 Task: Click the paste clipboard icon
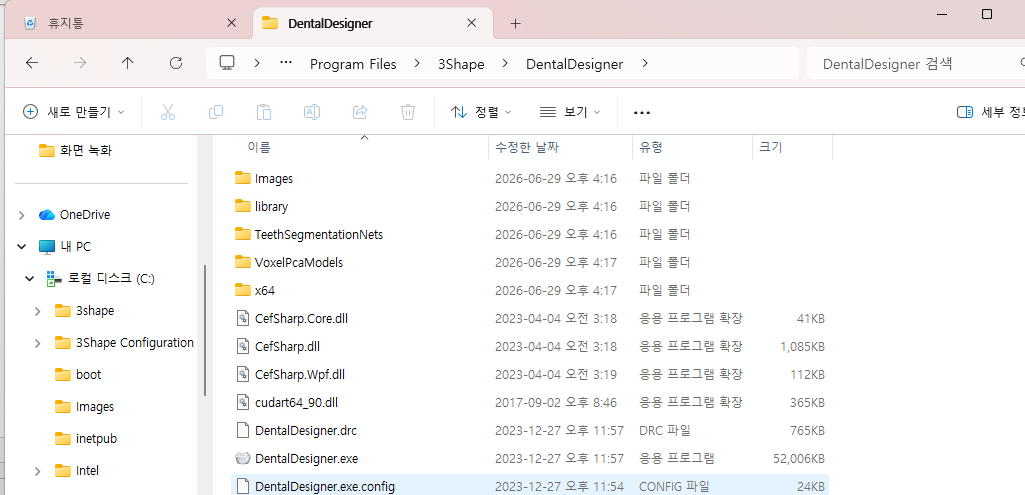coord(263,112)
